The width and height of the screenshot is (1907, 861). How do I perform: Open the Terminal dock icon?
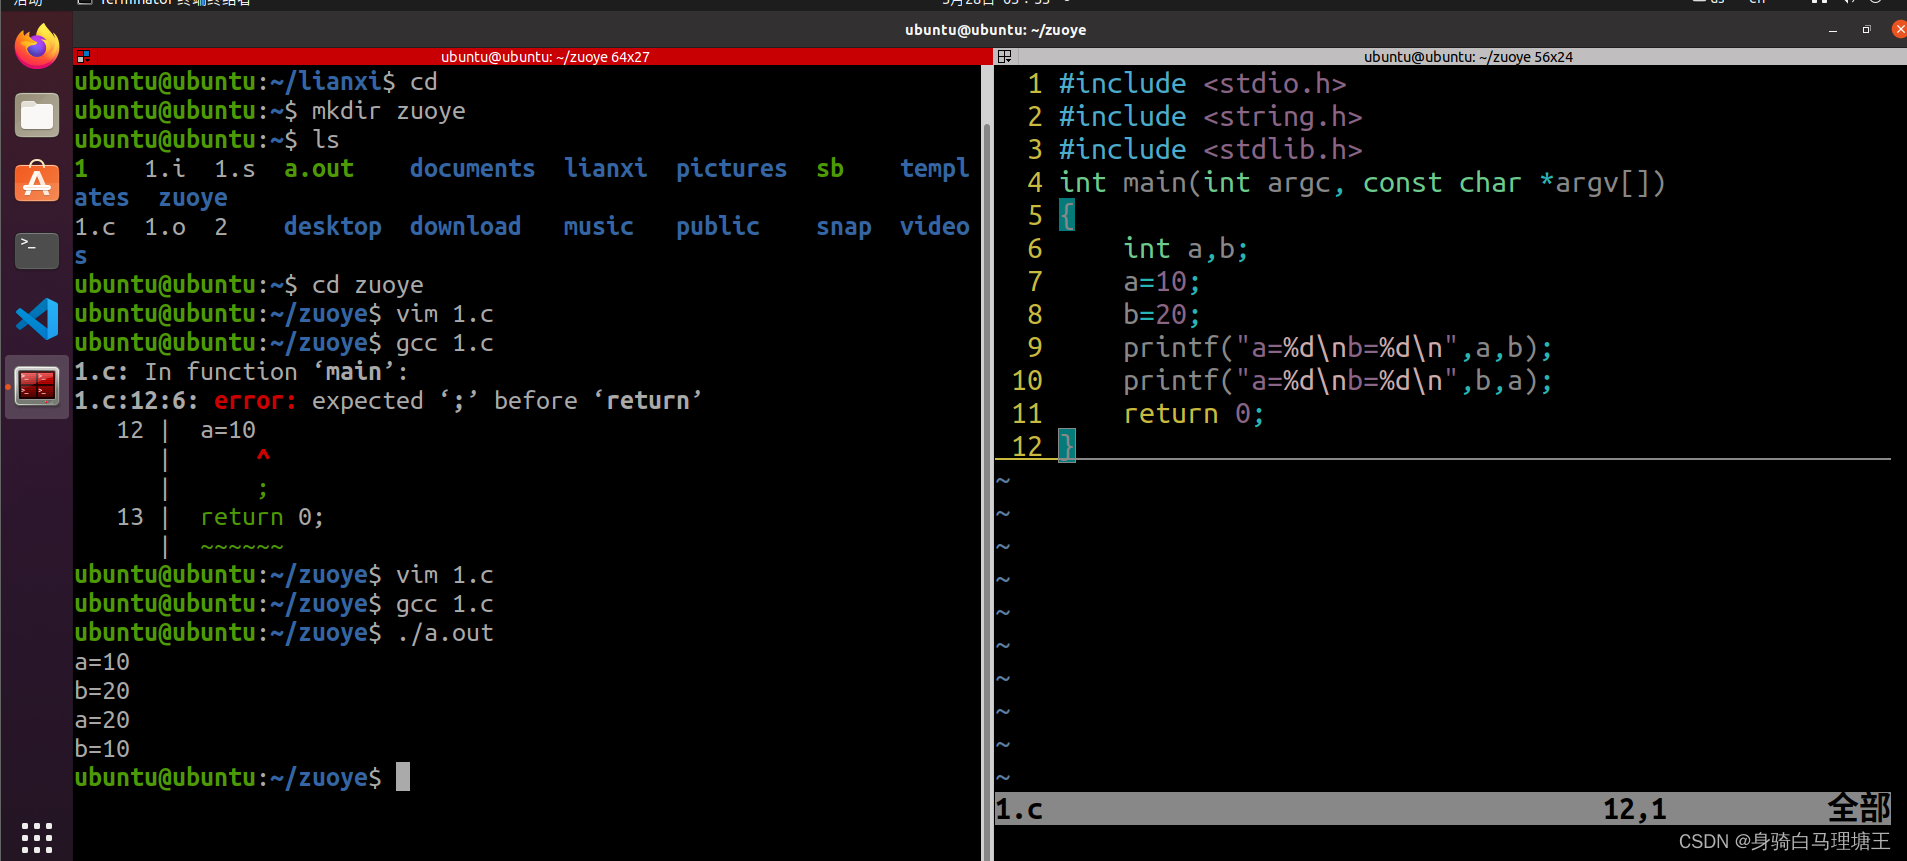coord(37,251)
